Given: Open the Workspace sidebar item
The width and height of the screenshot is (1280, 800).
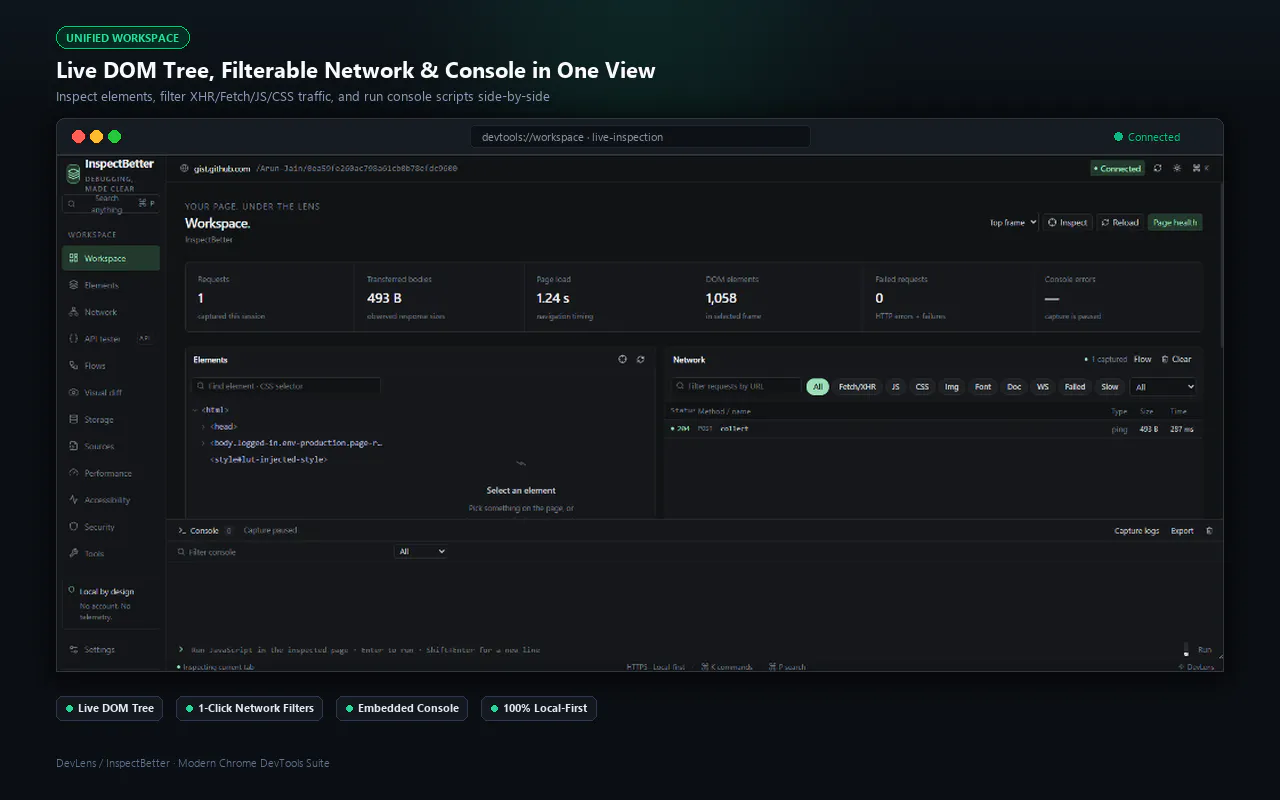Looking at the screenshot, I should (110, 258).
